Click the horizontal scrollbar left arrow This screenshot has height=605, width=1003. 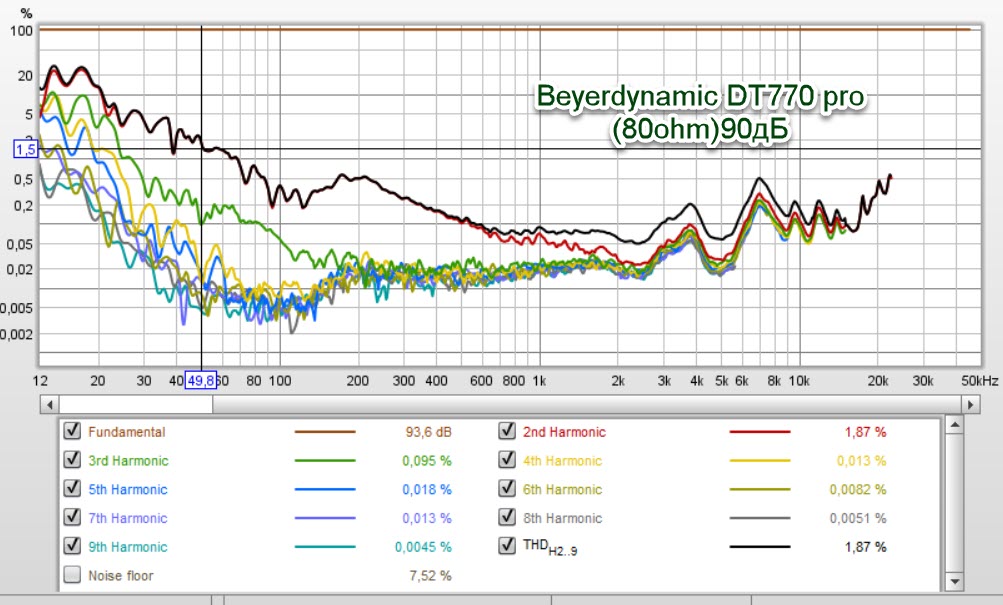tap(47, 404)
